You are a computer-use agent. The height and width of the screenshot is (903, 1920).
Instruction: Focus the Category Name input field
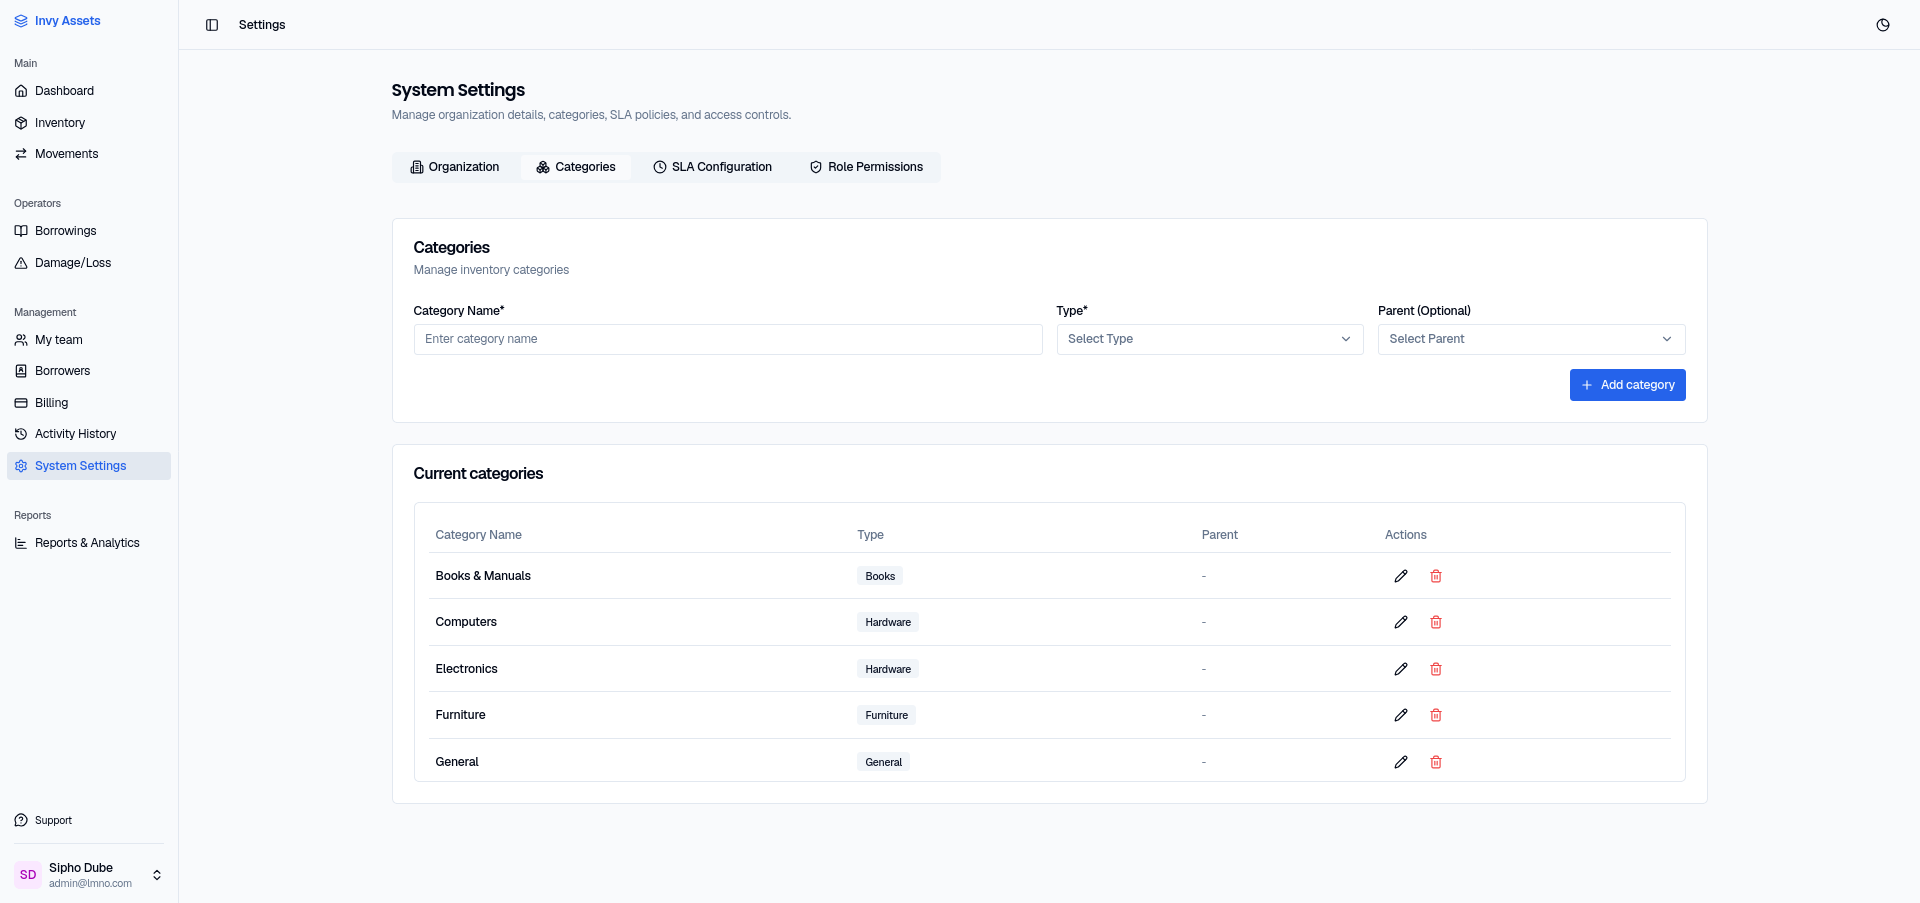coord(728,339)
